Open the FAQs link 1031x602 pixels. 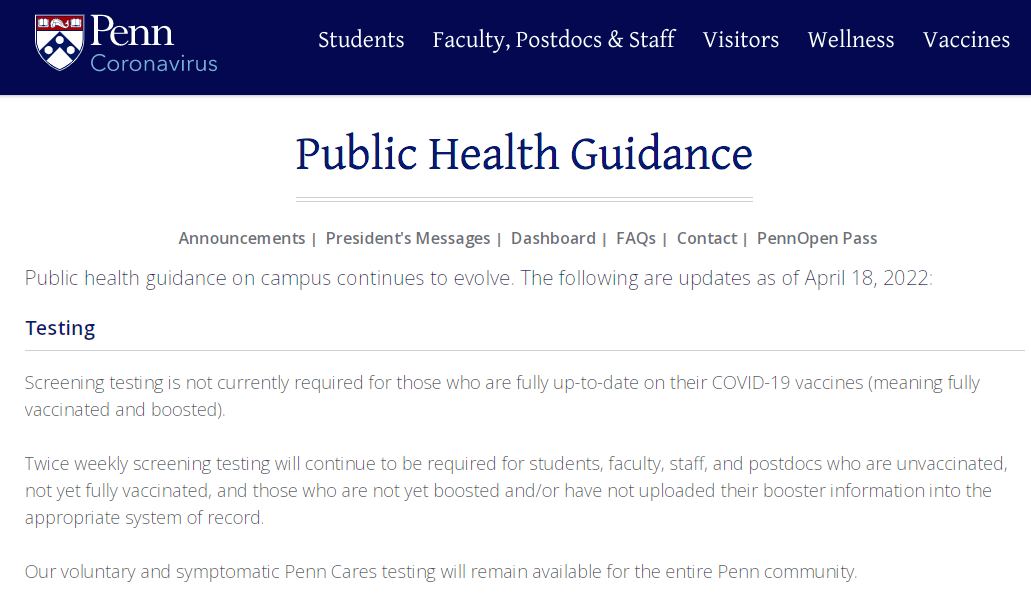[x=635, y=238]
